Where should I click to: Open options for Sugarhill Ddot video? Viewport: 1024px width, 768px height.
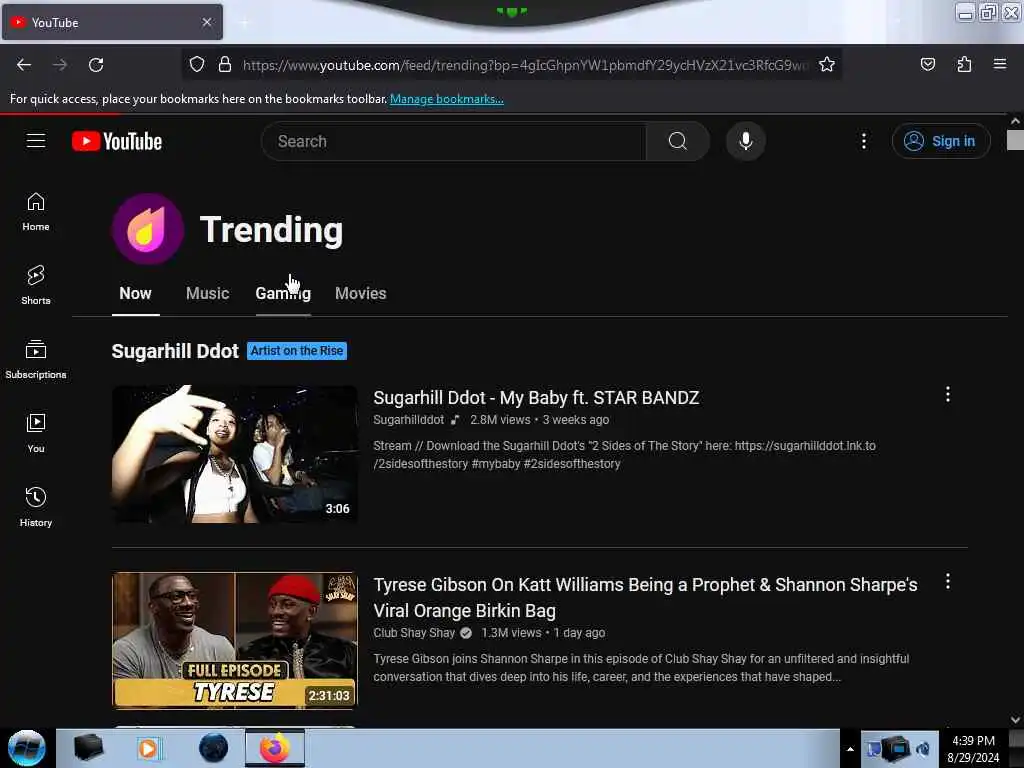pos(948,394)
